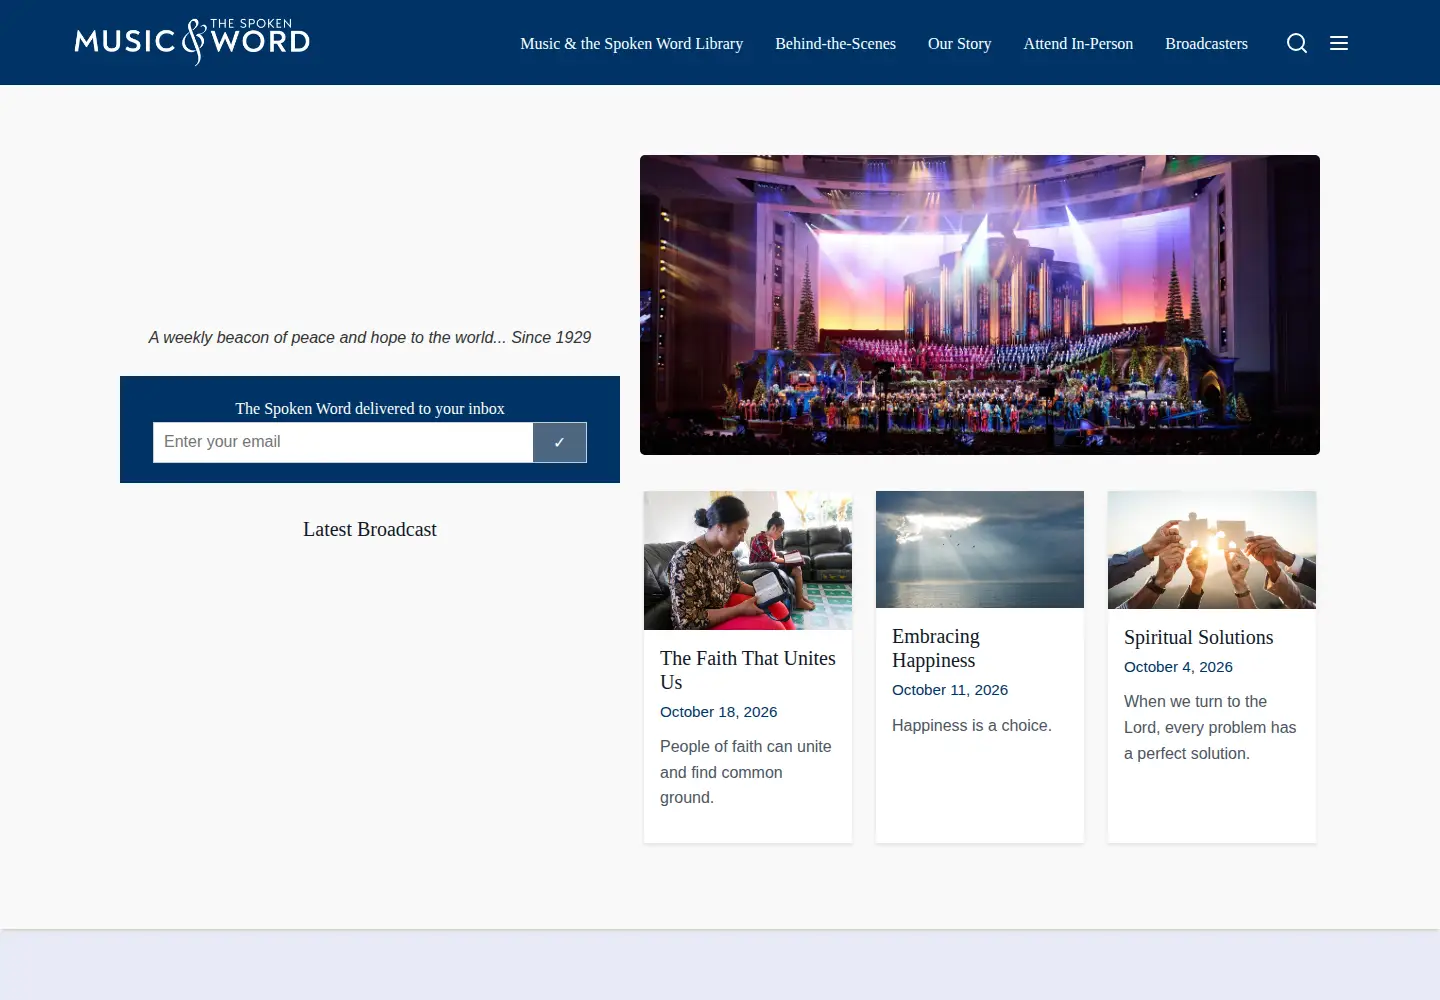Click the October 4, 2026 date
The image size is (1440, 1000).
click(x=1178, y=667)
